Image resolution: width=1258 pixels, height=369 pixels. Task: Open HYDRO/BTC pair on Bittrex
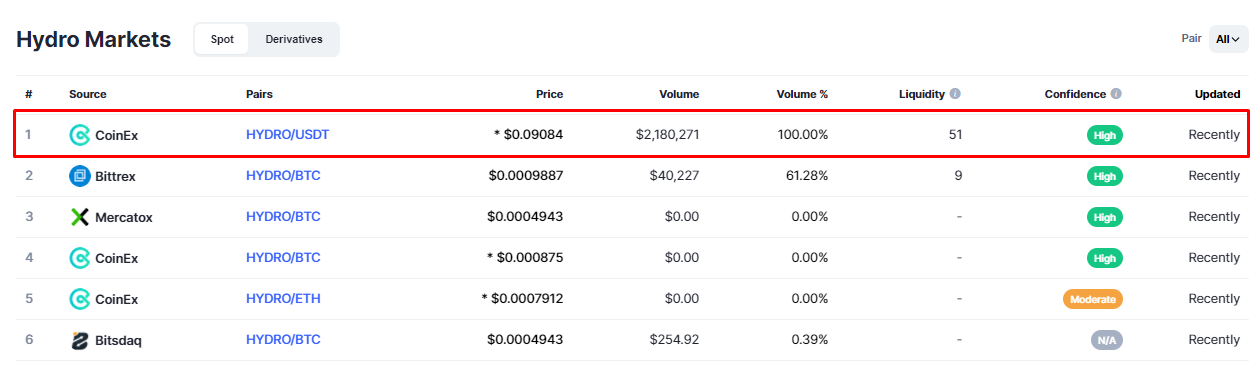click(283, 176)
